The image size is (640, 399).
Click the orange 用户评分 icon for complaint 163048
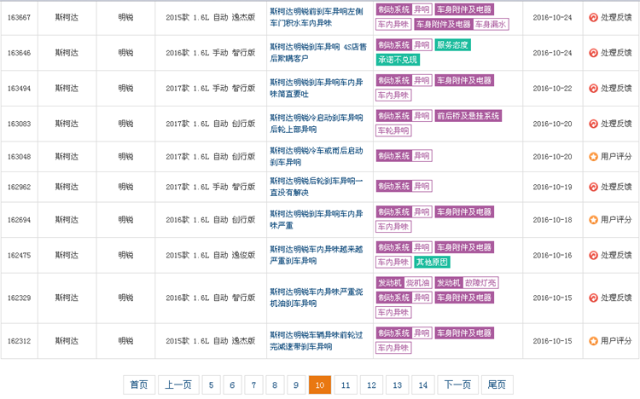click(x=593, y=157)
